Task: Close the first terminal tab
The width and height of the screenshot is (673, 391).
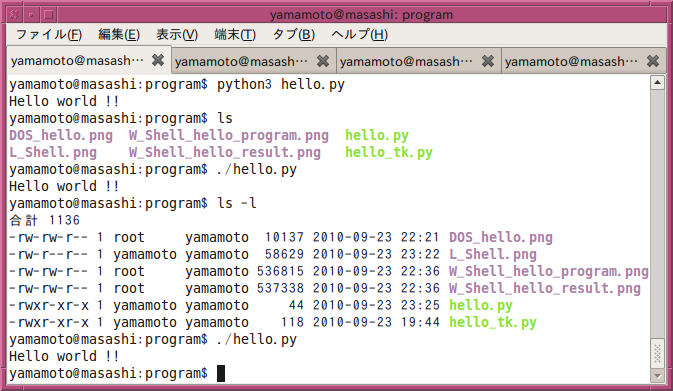Action: [x=158, y=60]
